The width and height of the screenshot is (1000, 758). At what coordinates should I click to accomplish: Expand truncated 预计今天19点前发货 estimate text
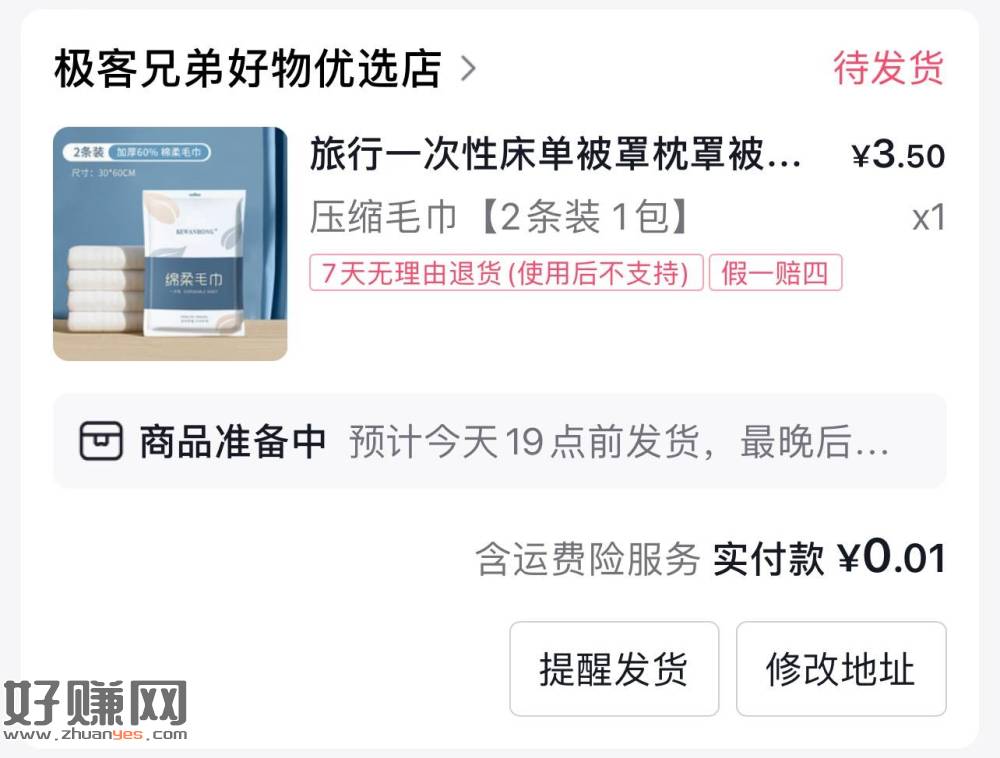pos(619,441)
